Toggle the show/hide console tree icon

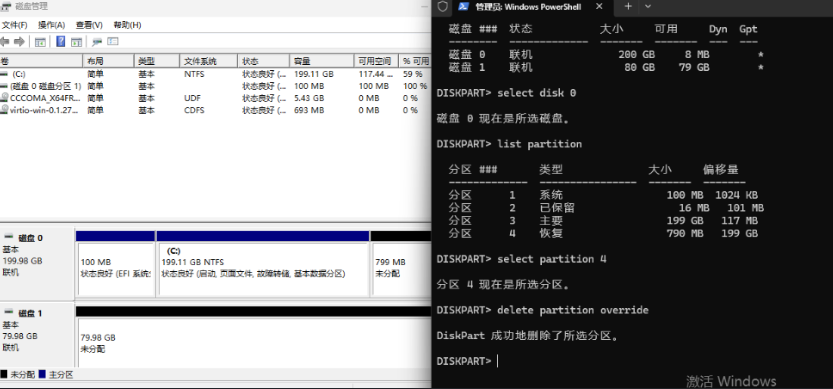click(40, 42)
